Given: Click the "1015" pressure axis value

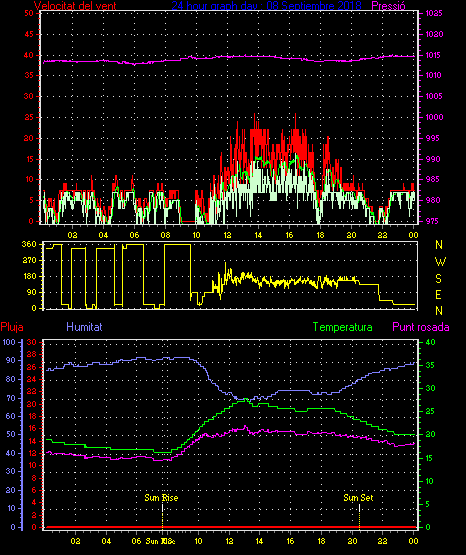Looking at the screenshot, I should tap(434, 55).
